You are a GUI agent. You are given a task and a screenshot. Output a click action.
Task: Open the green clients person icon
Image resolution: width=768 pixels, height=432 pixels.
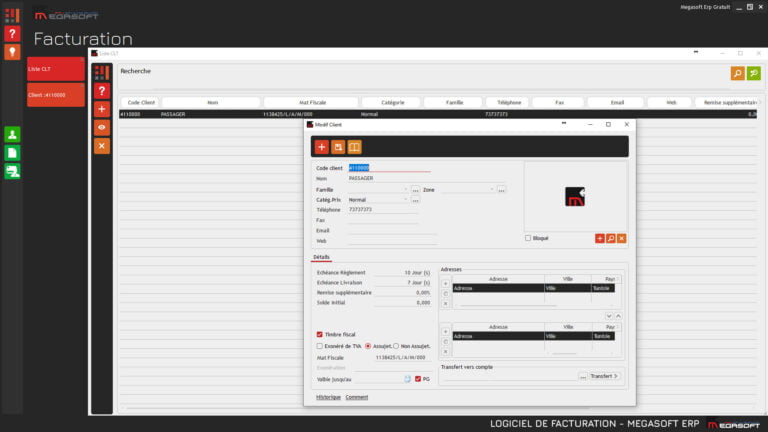pyautogui.click(x=12, y=134)
